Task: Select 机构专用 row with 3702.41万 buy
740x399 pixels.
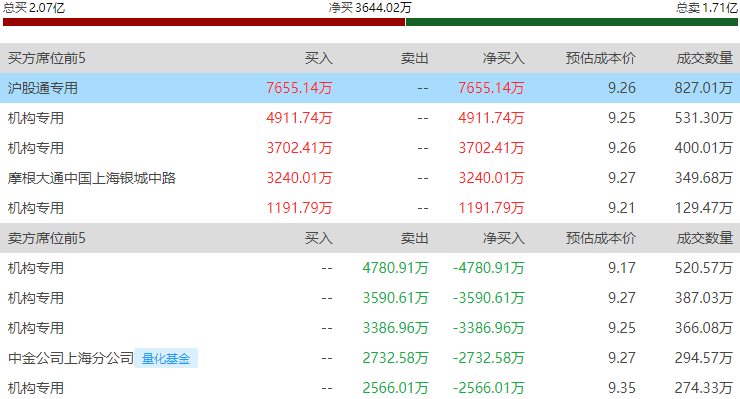Action: pos(370,148)
